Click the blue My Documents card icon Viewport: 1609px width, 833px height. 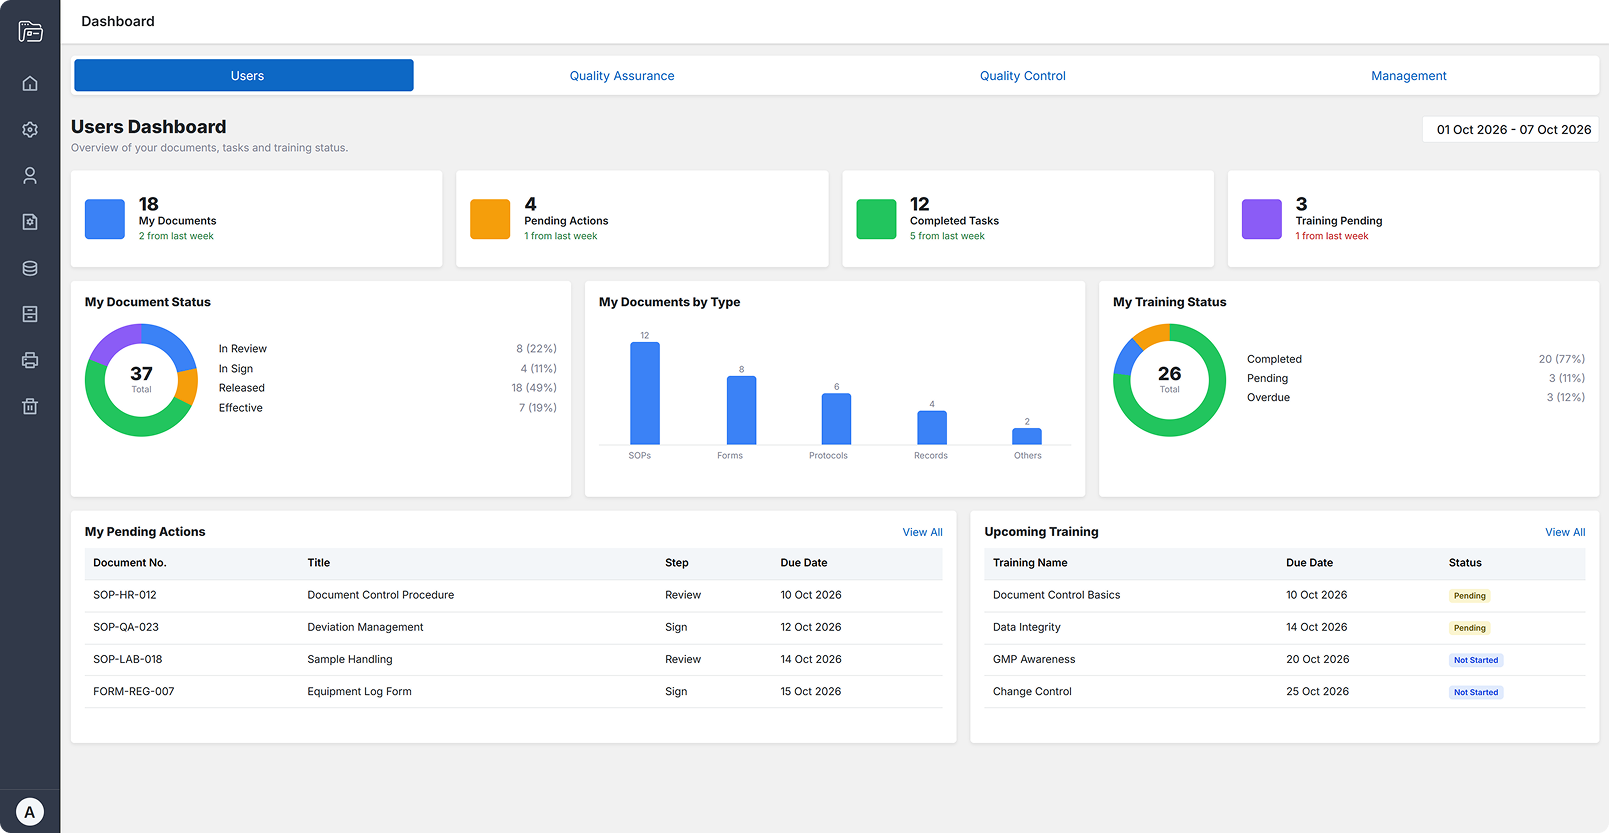click(105, 219)
